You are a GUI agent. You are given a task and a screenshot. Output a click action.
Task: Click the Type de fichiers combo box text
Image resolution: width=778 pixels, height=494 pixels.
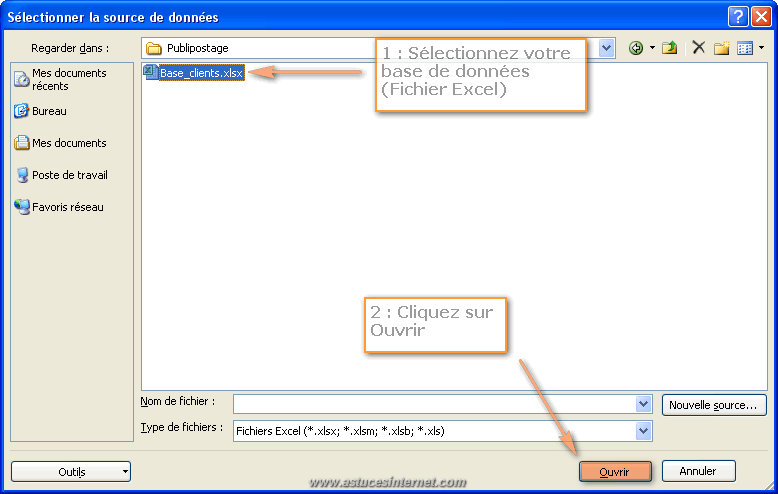click(340, 431)
